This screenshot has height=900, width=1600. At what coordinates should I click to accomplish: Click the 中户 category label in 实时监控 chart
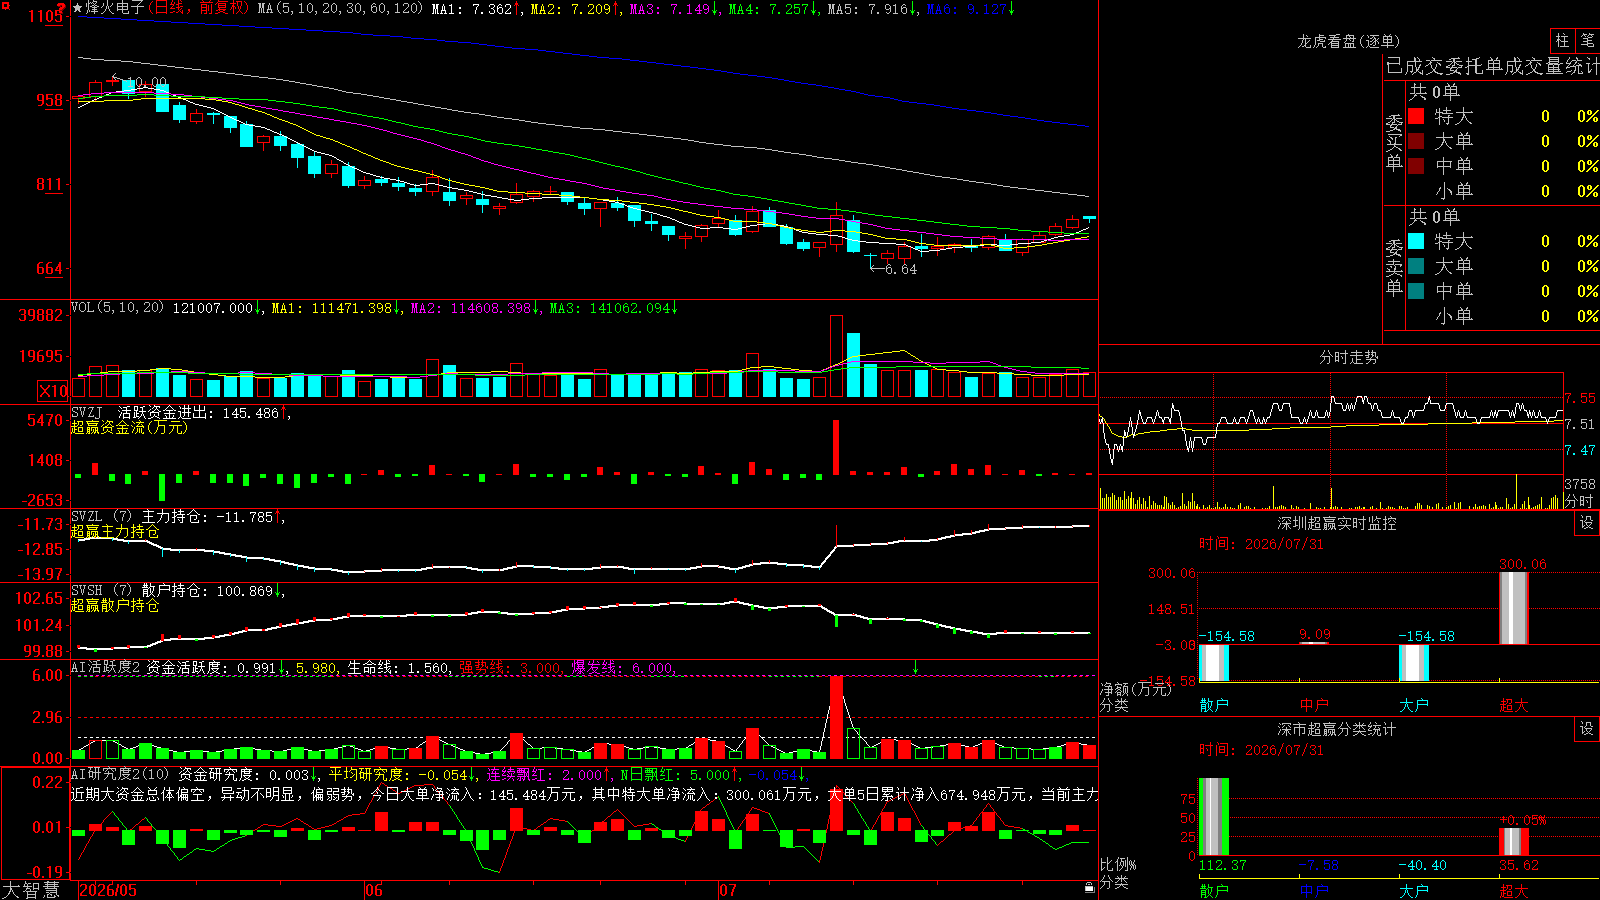click(x=1314, y=705)
